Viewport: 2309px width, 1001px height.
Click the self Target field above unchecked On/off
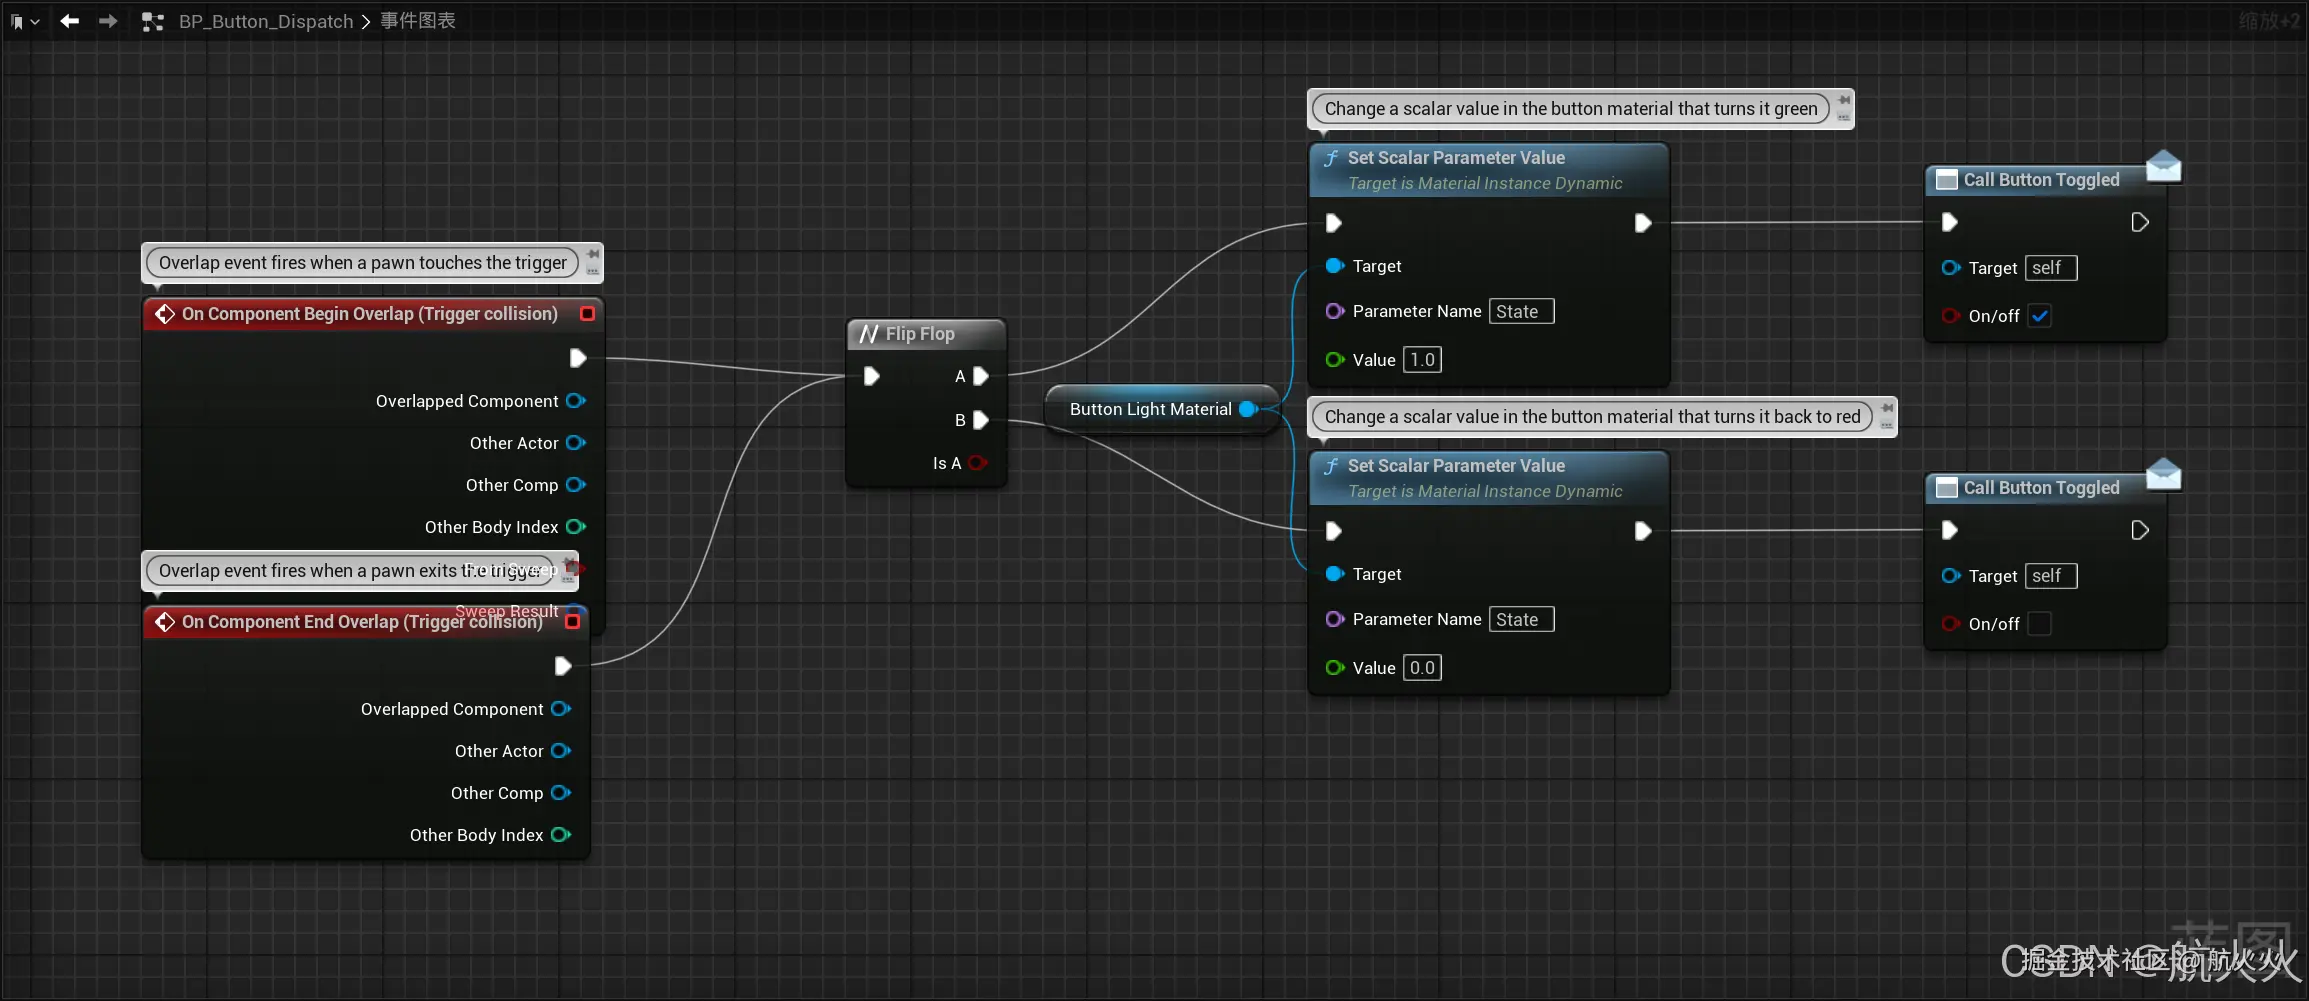2051,576
